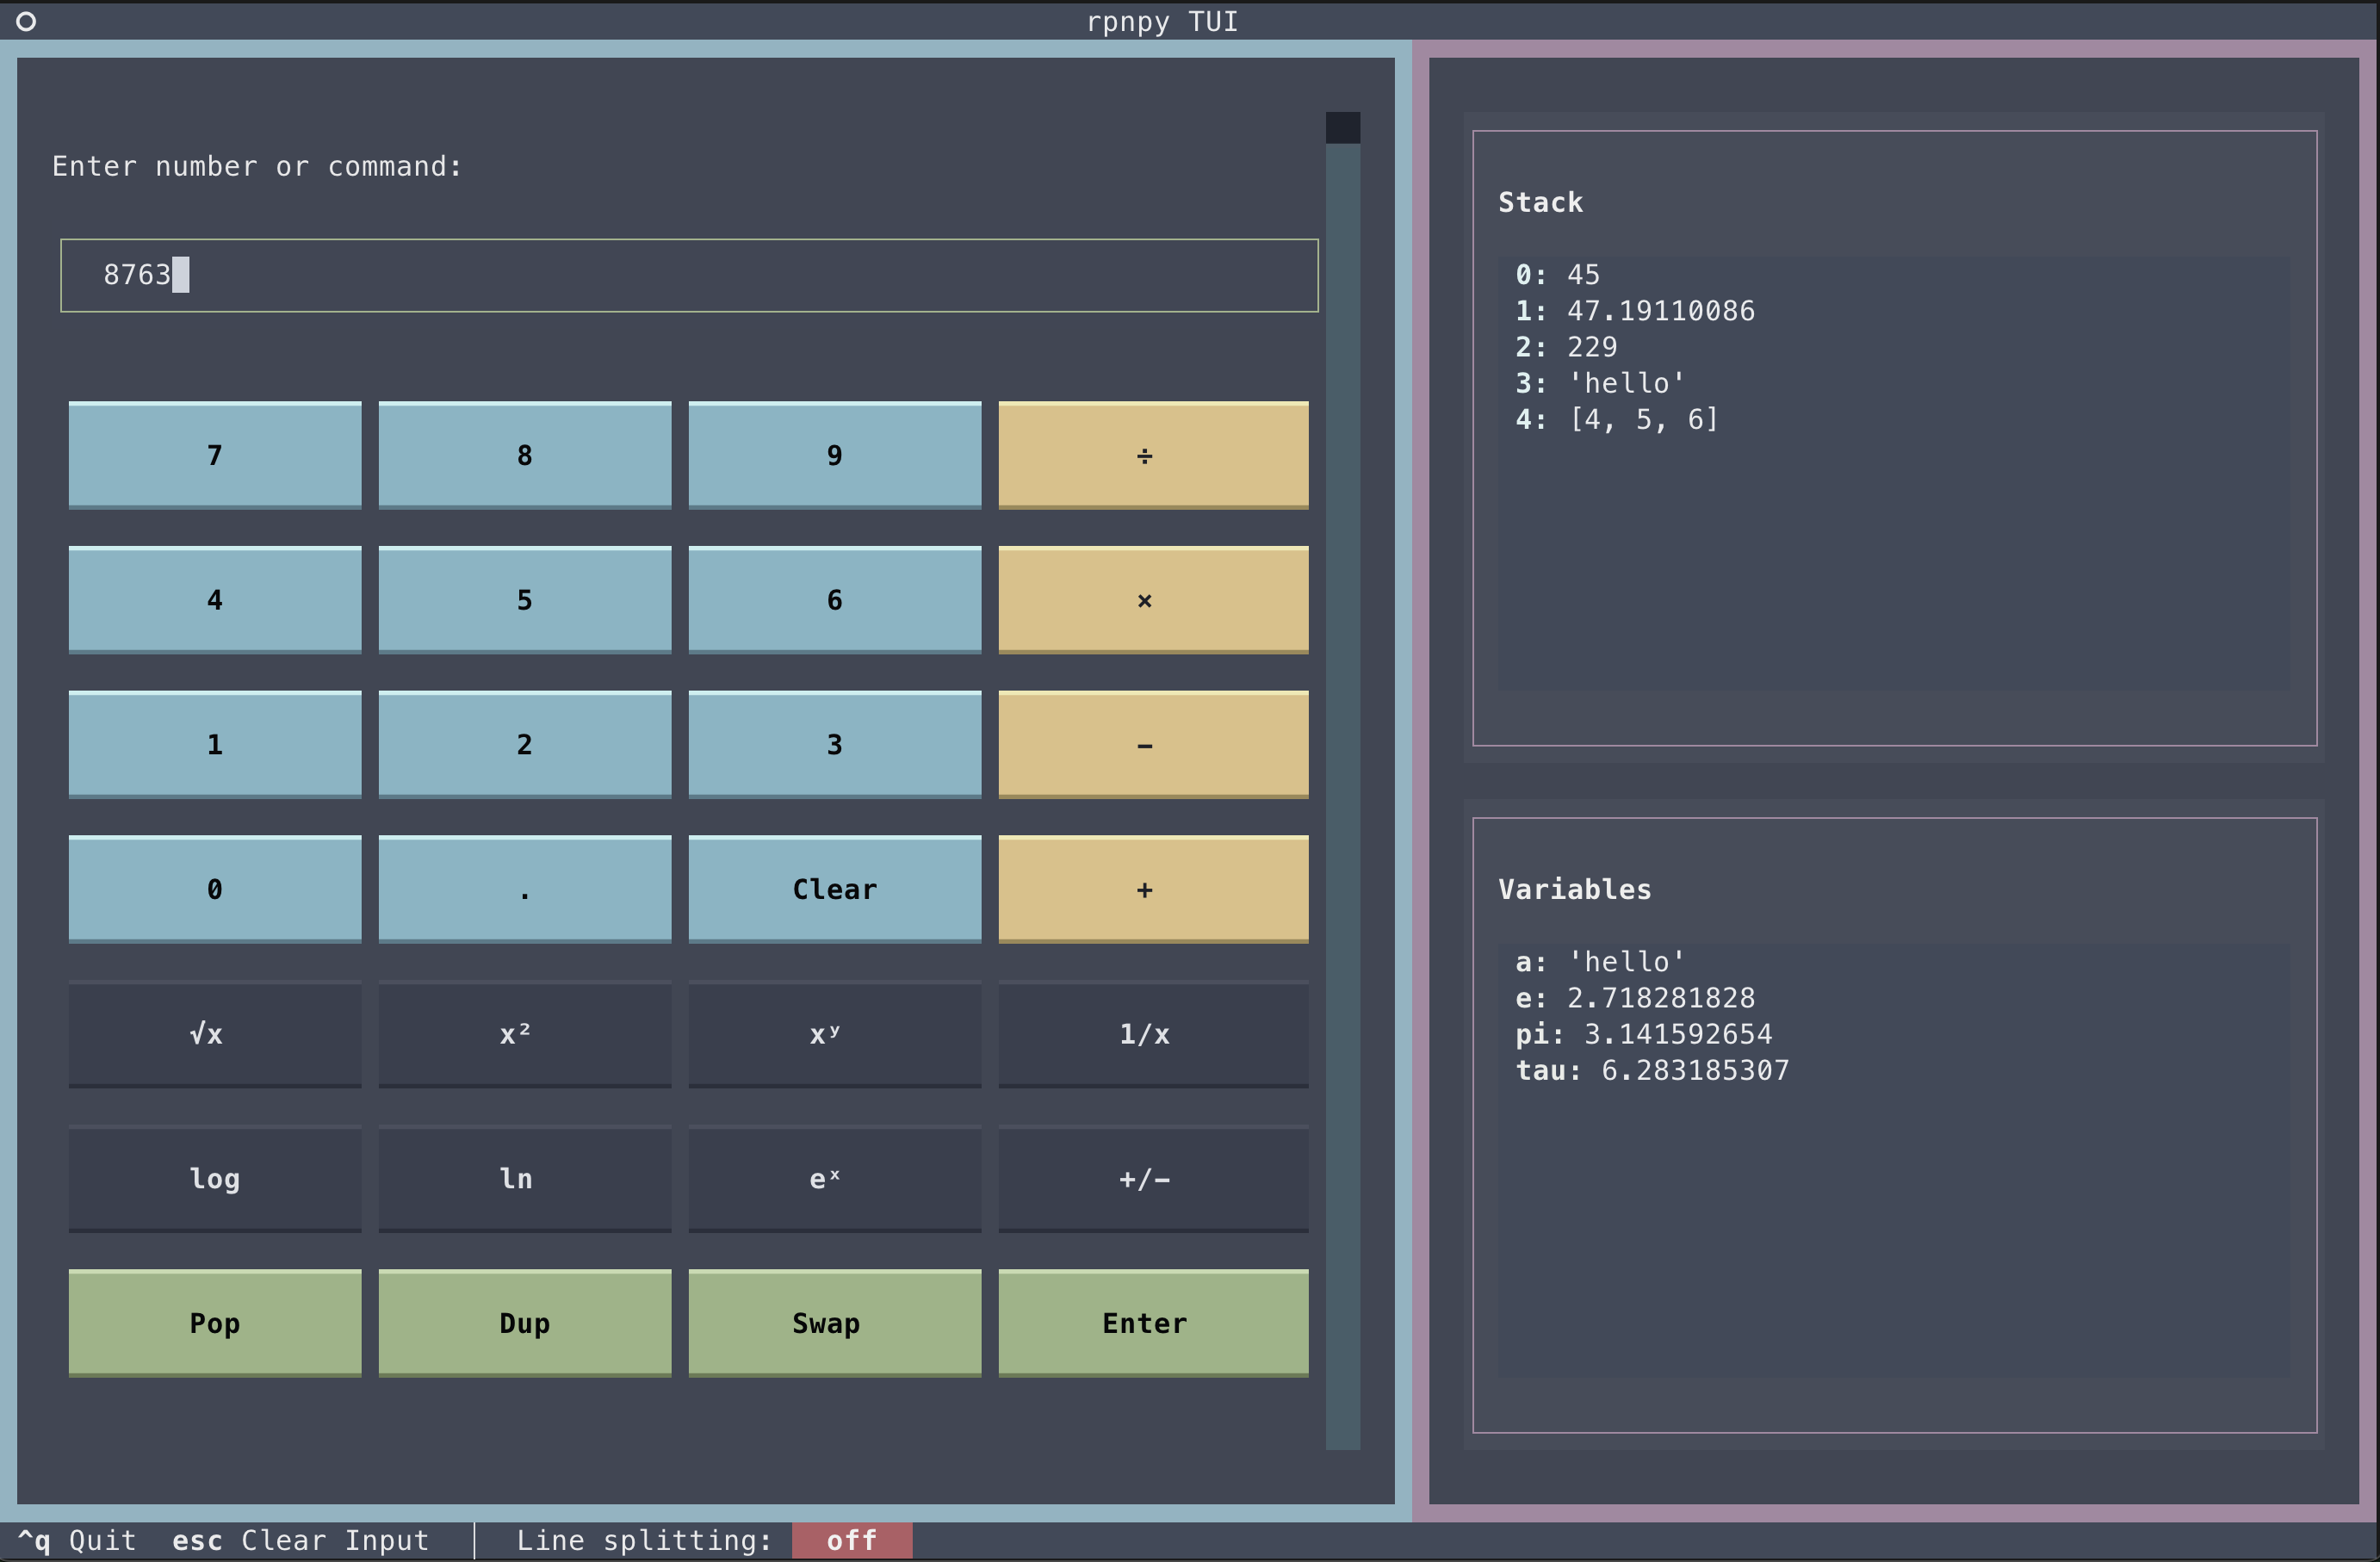2380x1562 pixels.
Task: Apply the xʸ power function
Action: click(834, 1034)
